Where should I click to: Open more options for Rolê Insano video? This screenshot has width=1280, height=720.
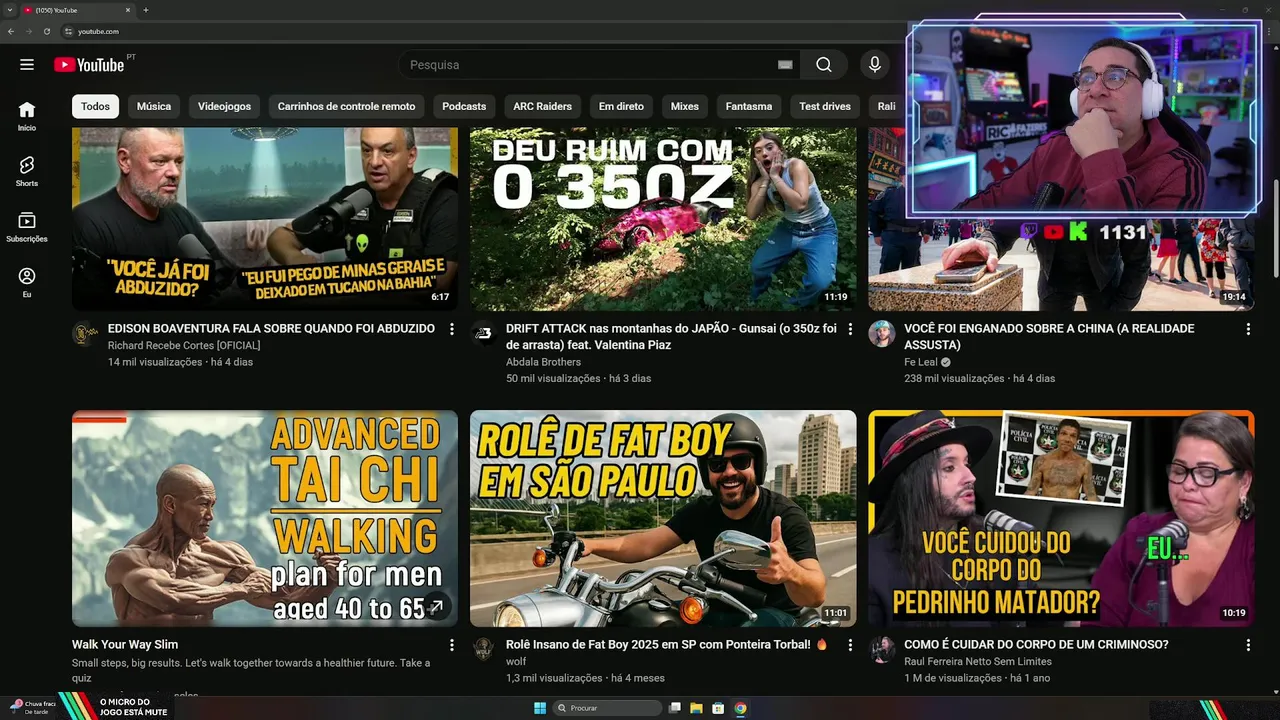coord(850,645)
